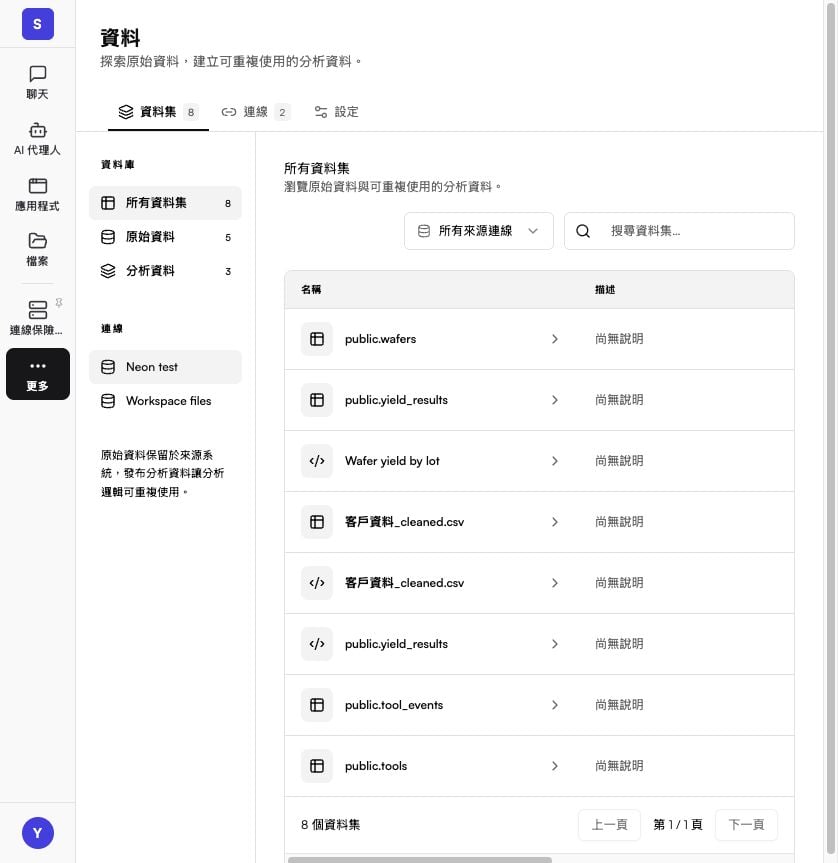
Task: Open the 應用程式 apps icon
Action: point(37,185)
